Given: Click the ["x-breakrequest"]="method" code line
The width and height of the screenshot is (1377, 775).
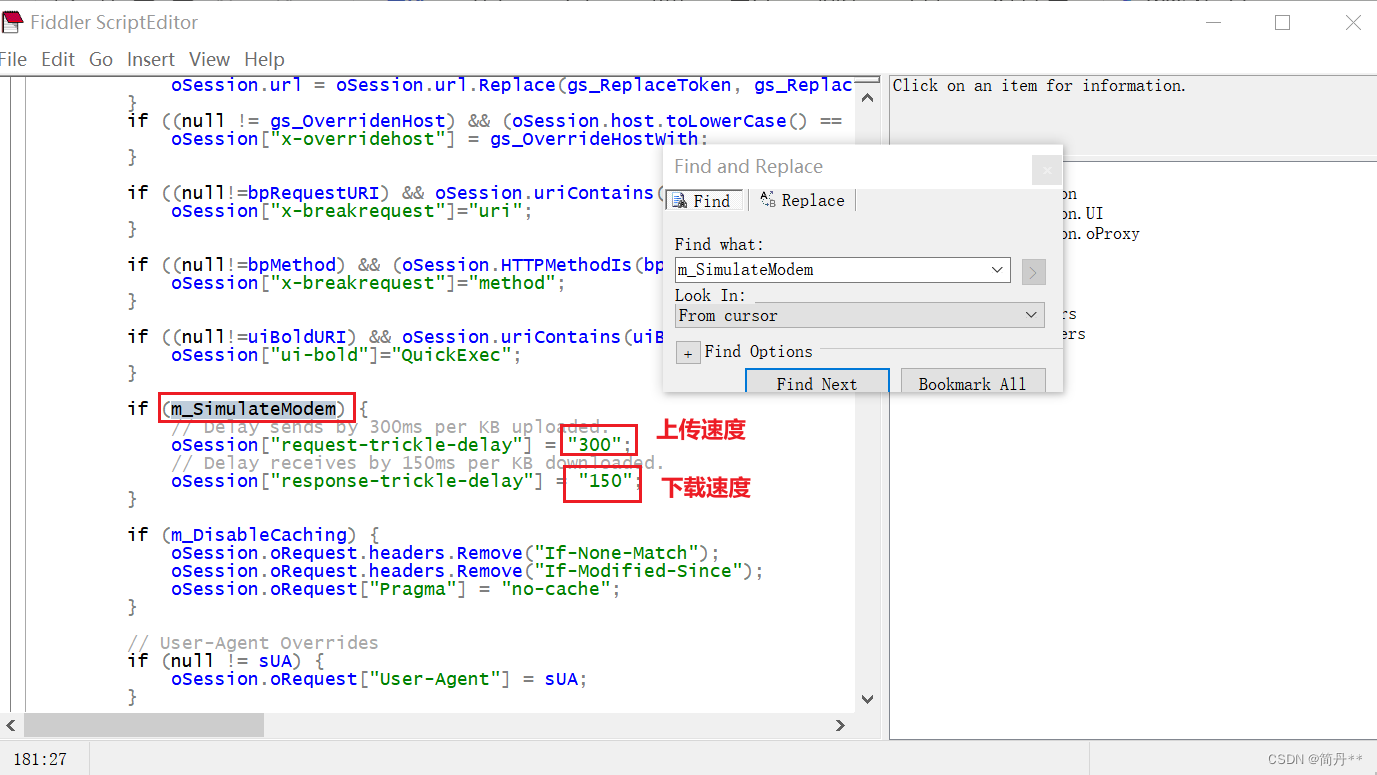Looking at the screenshot, I should point(368,283).
